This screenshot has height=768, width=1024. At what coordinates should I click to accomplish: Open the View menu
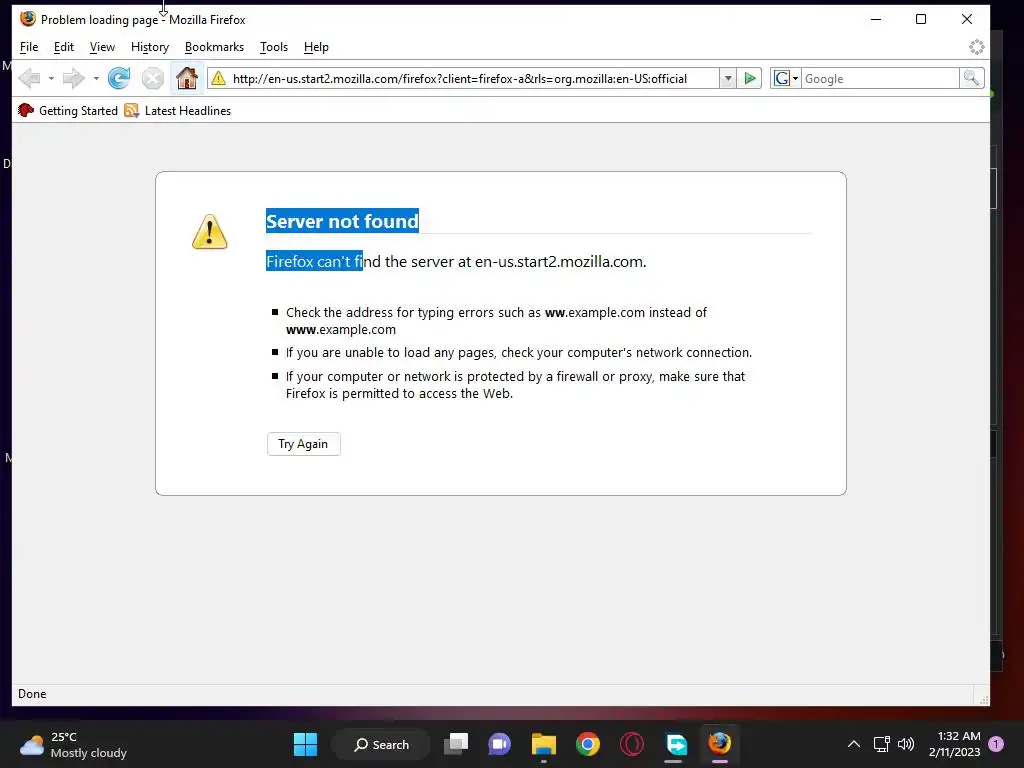coord(102,47)
